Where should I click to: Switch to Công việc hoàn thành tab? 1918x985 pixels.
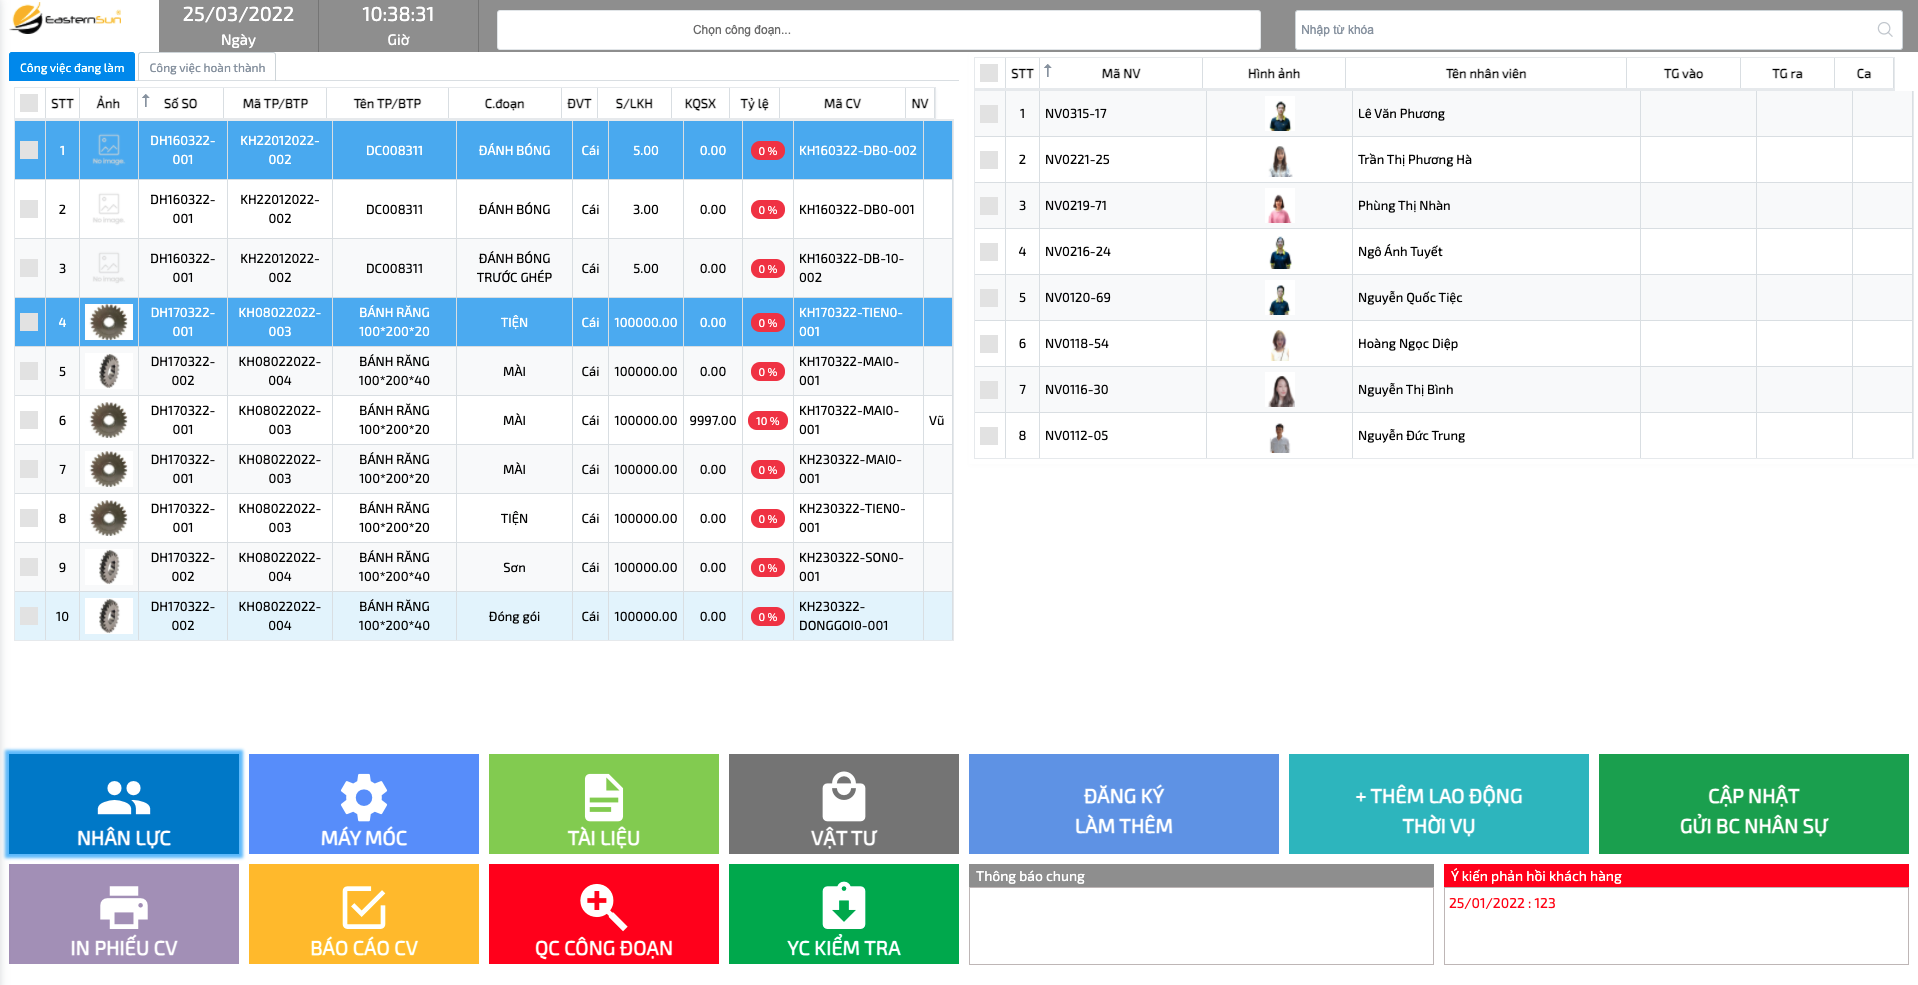[207, 68]
